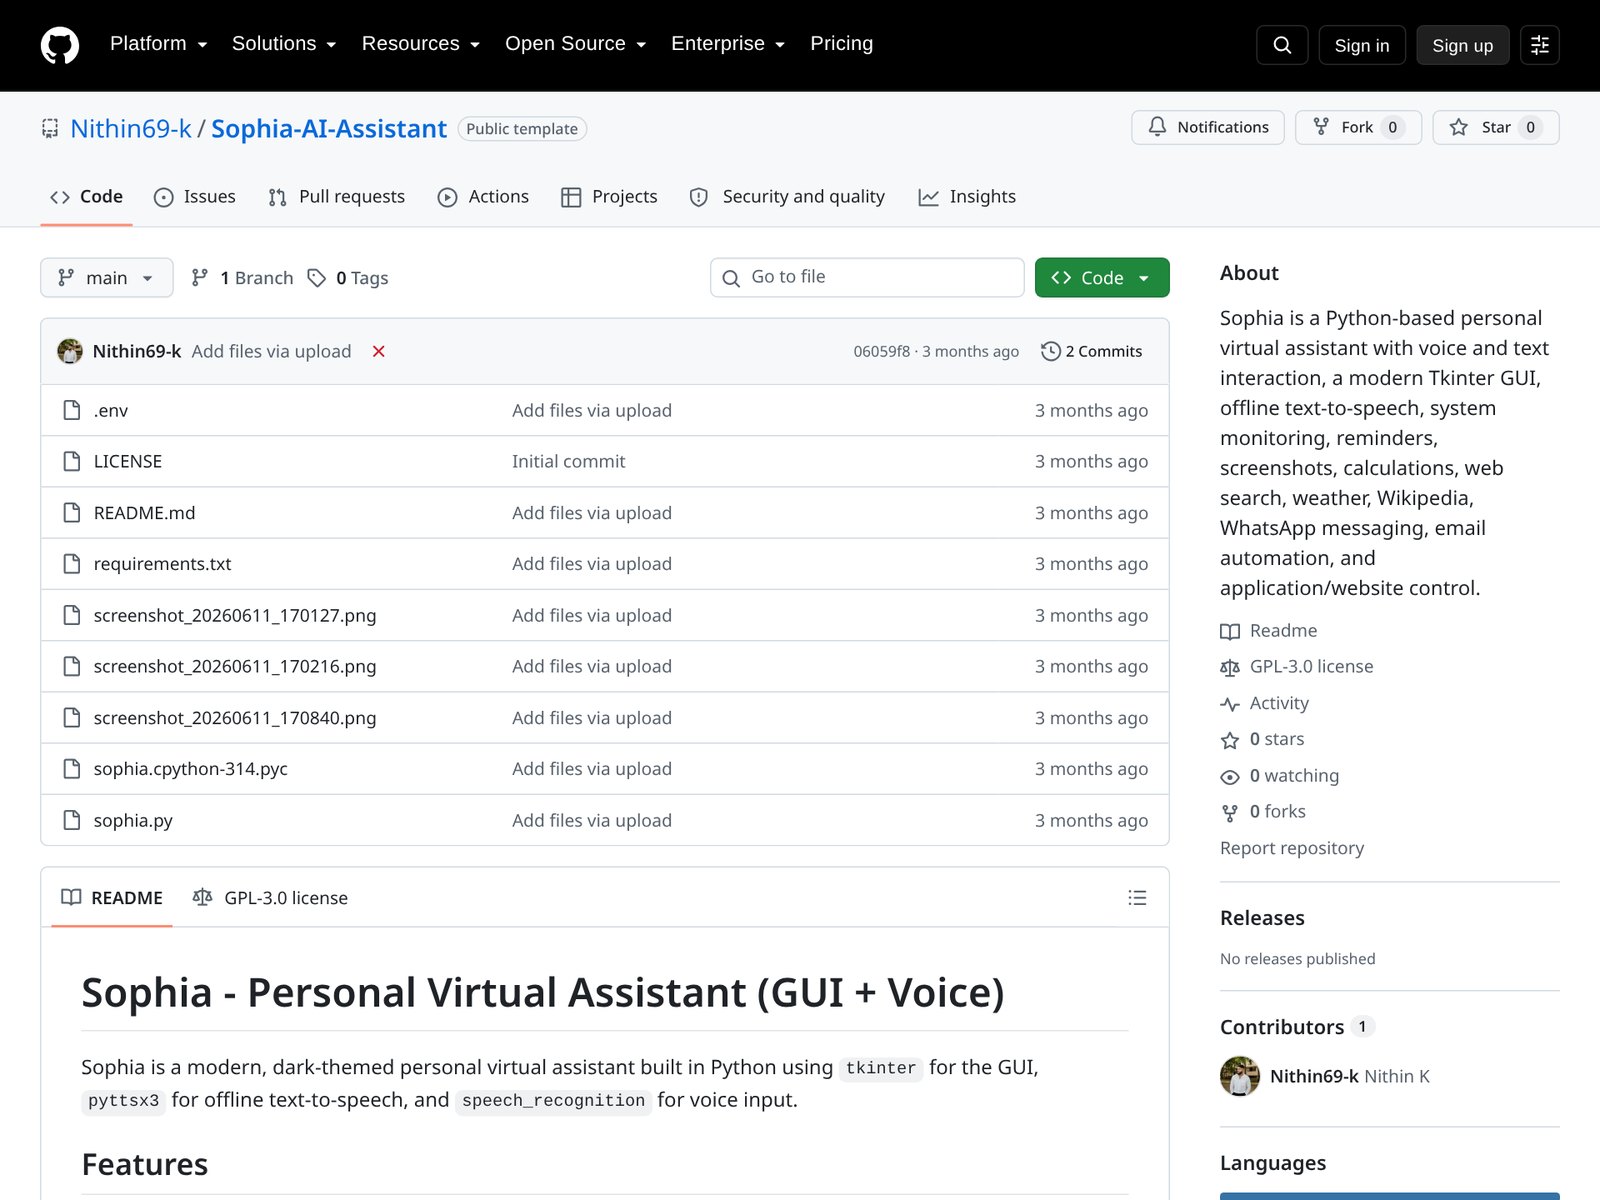
Task: Open the Security and quality tab
Action: pyautogui.click(x=788, y=197)
